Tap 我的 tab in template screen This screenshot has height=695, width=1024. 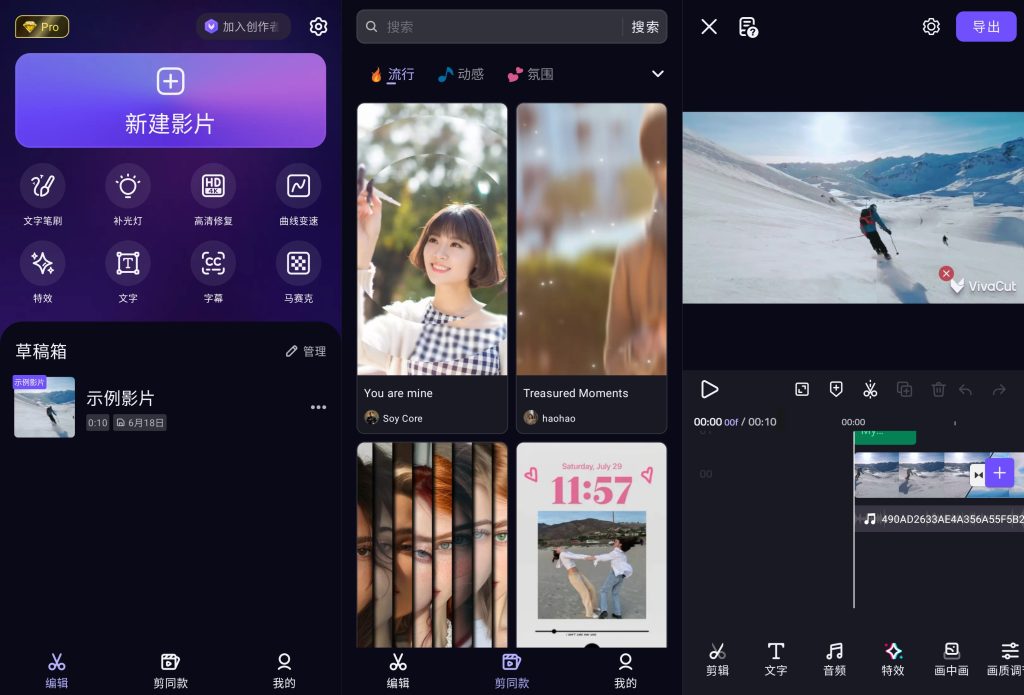pyautogui.click(x=625, y=671)
